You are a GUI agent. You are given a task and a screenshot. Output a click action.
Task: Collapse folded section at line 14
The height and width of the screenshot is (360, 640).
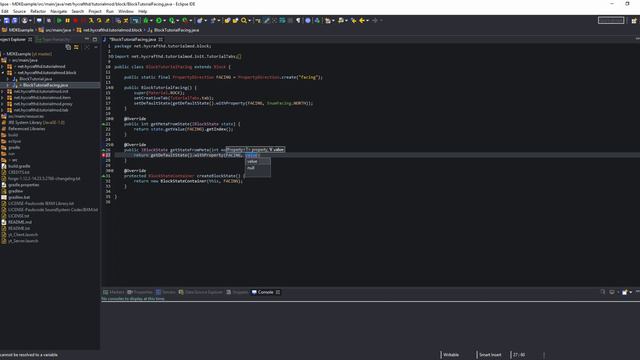click(x=112, y=88)
